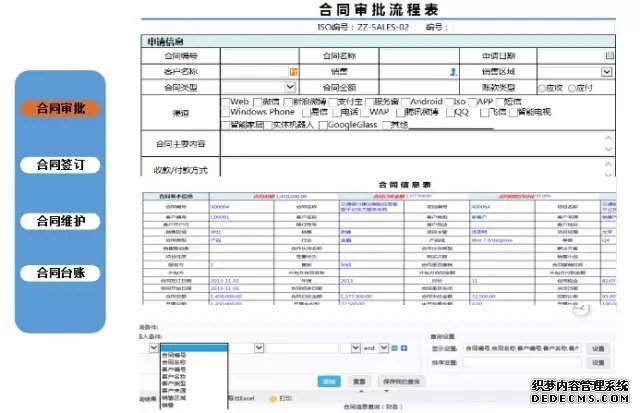Click 设置 next to 显示设置
Image resolution: width=640 pixels, height=413 pixels.
(598, 349)
